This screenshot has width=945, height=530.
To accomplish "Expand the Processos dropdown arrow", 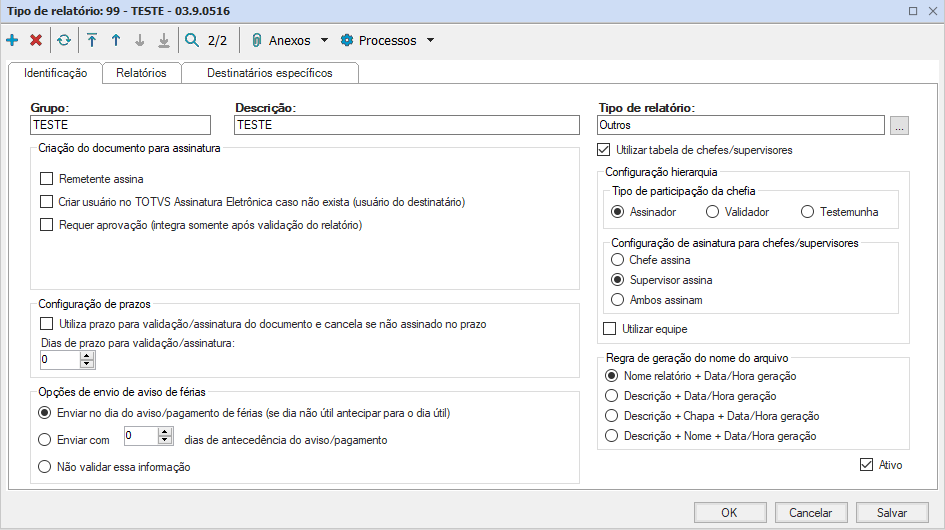I will [x=430, y=40].
